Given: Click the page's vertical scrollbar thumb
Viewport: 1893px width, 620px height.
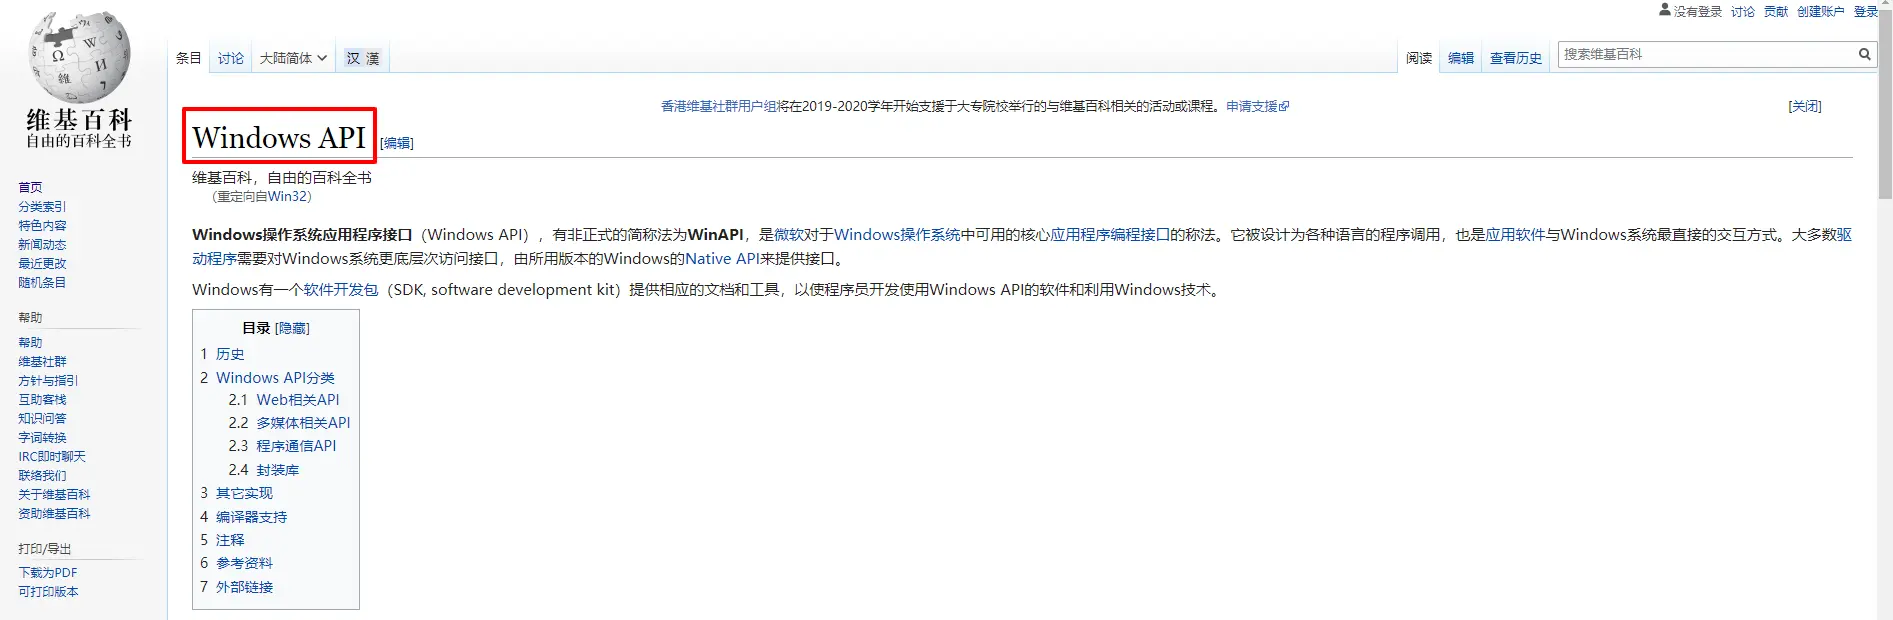Looking at the screenshot, I should [1885, 105].
